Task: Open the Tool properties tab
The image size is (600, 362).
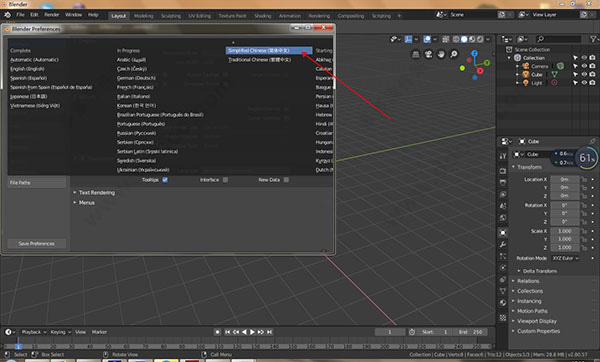Action: (x=503, y=156)
